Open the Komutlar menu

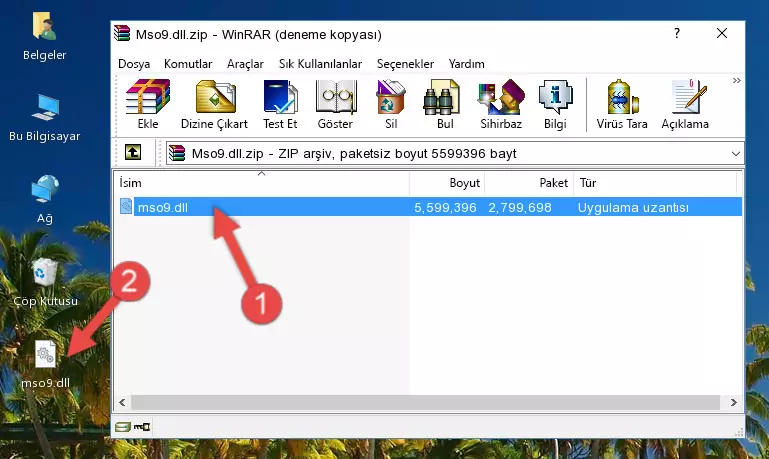[188, 64]
